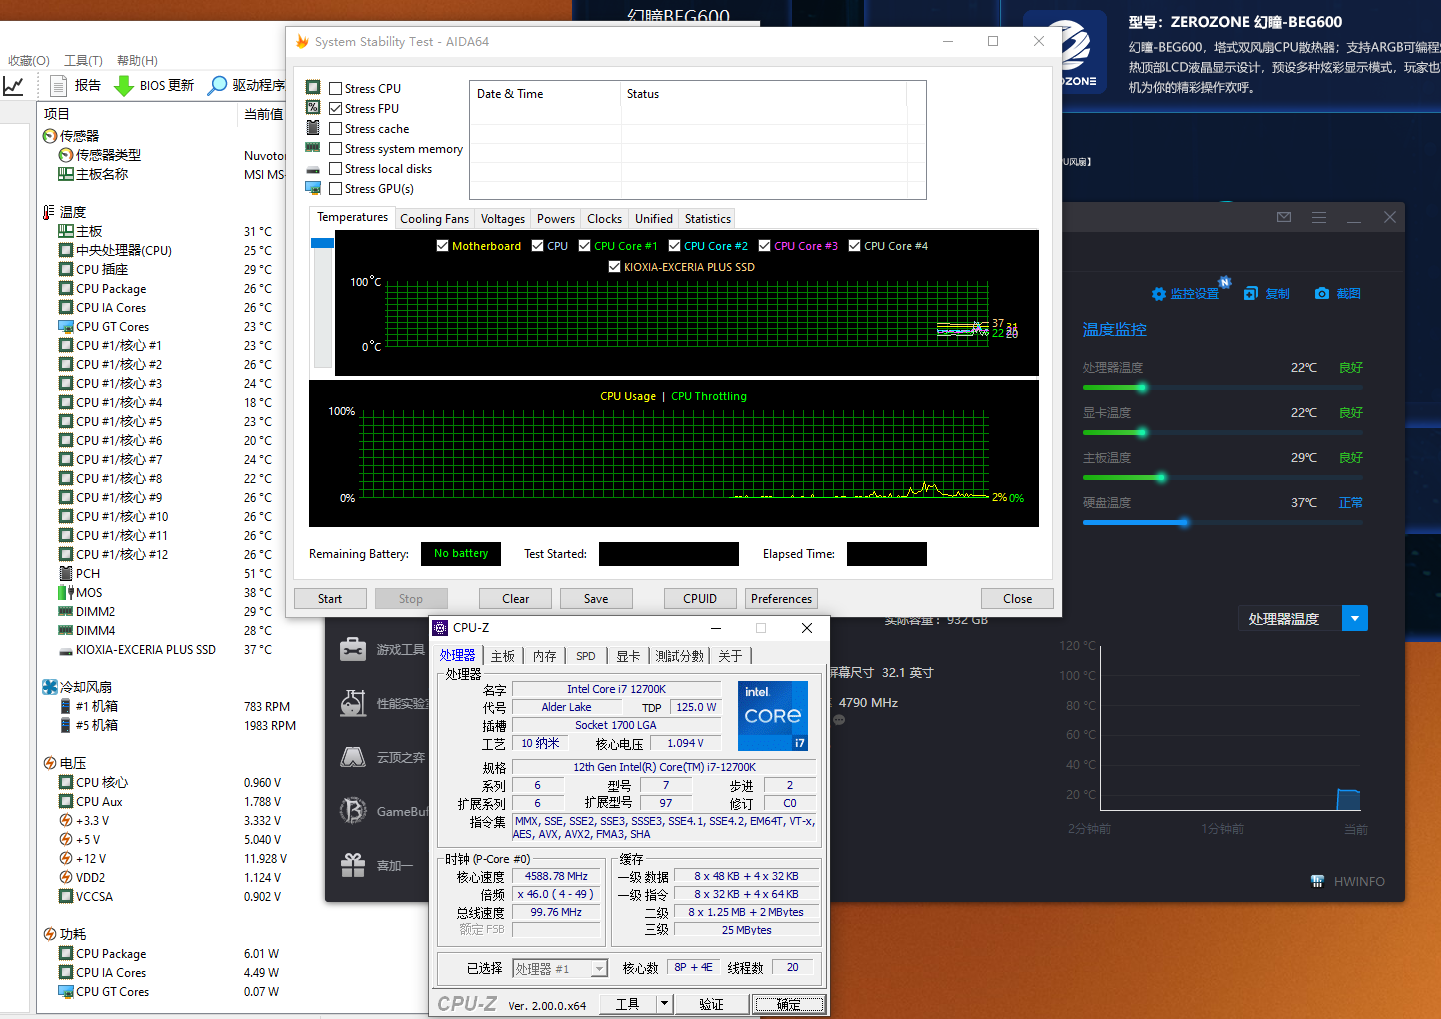The image size is (1441, 1019).
Task: Click the 功耗 power section icon
Action: coord(50,934)
